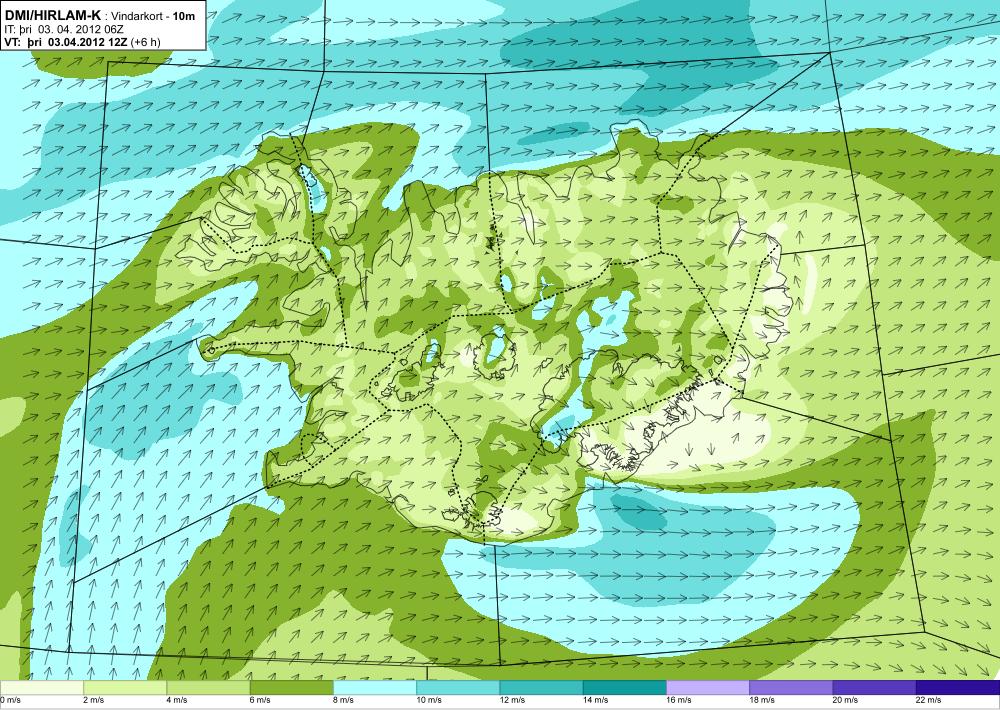Click the '2 m/s' legend label
This screenshot has width=1000, height=710.
(94, 700)
